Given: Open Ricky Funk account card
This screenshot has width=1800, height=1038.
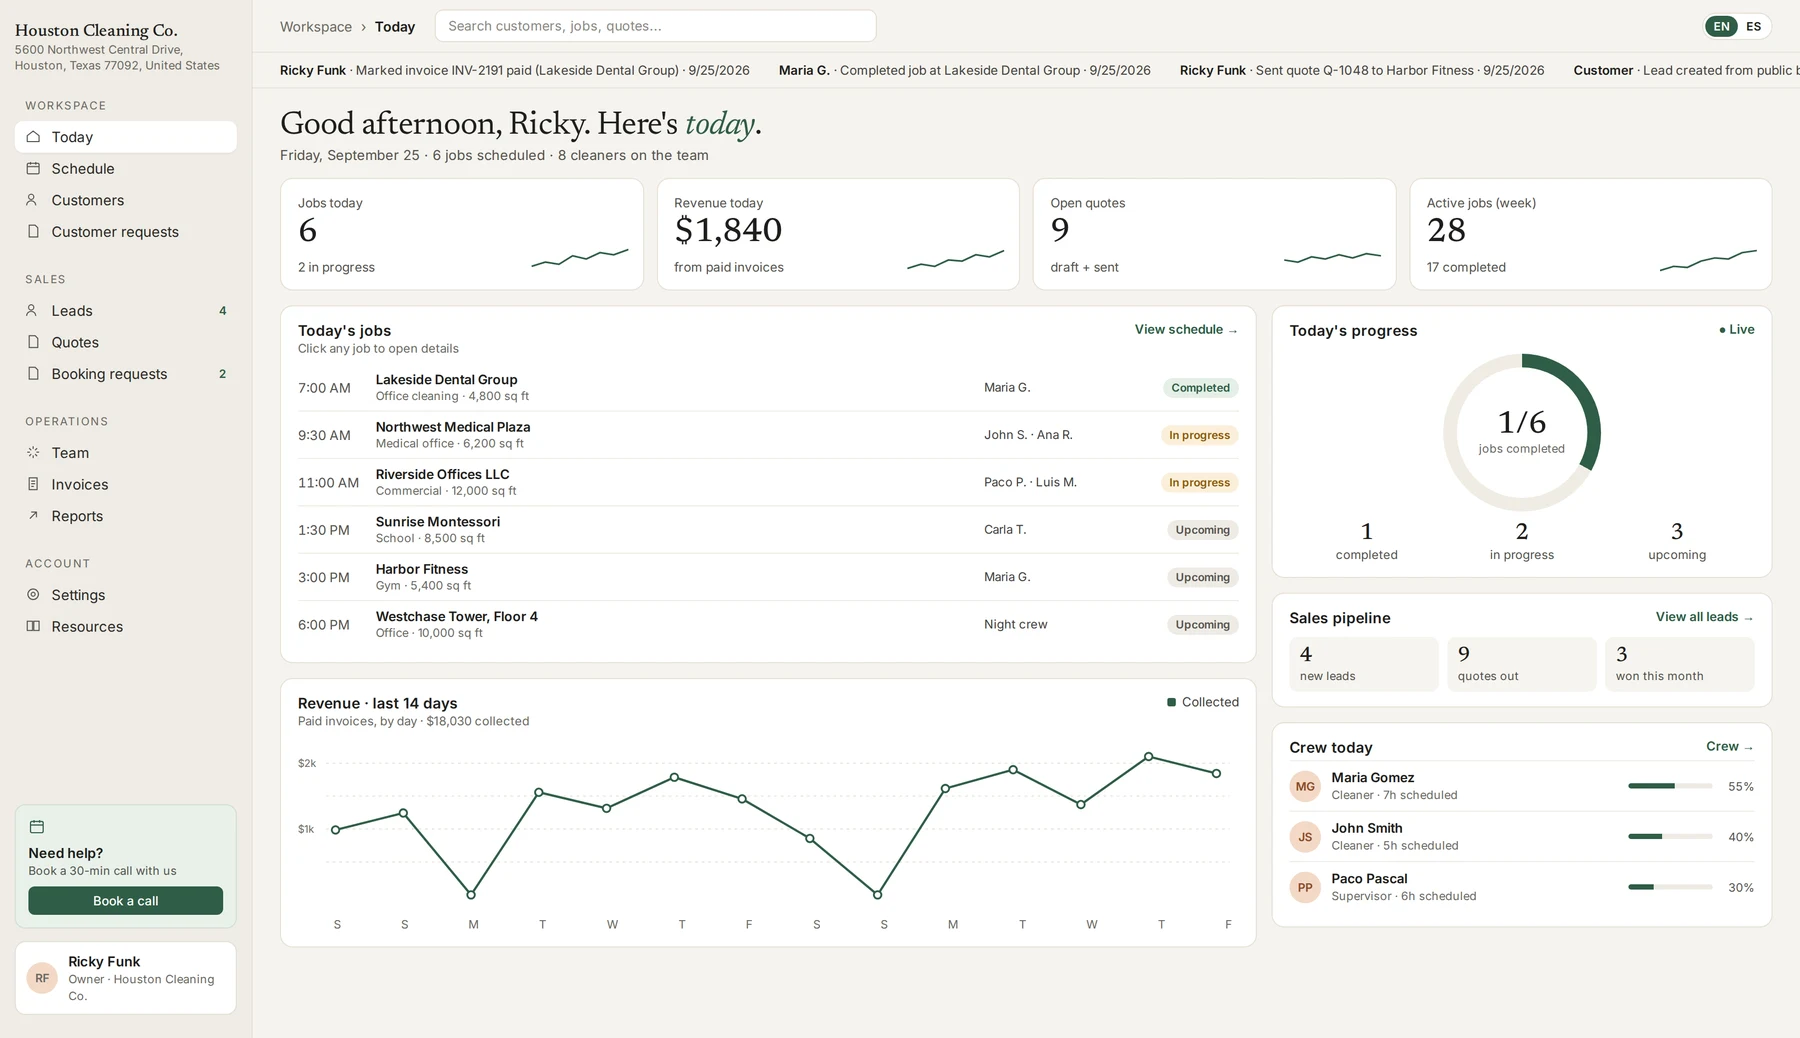Looking at the screenshot, I should coord(126,978).
